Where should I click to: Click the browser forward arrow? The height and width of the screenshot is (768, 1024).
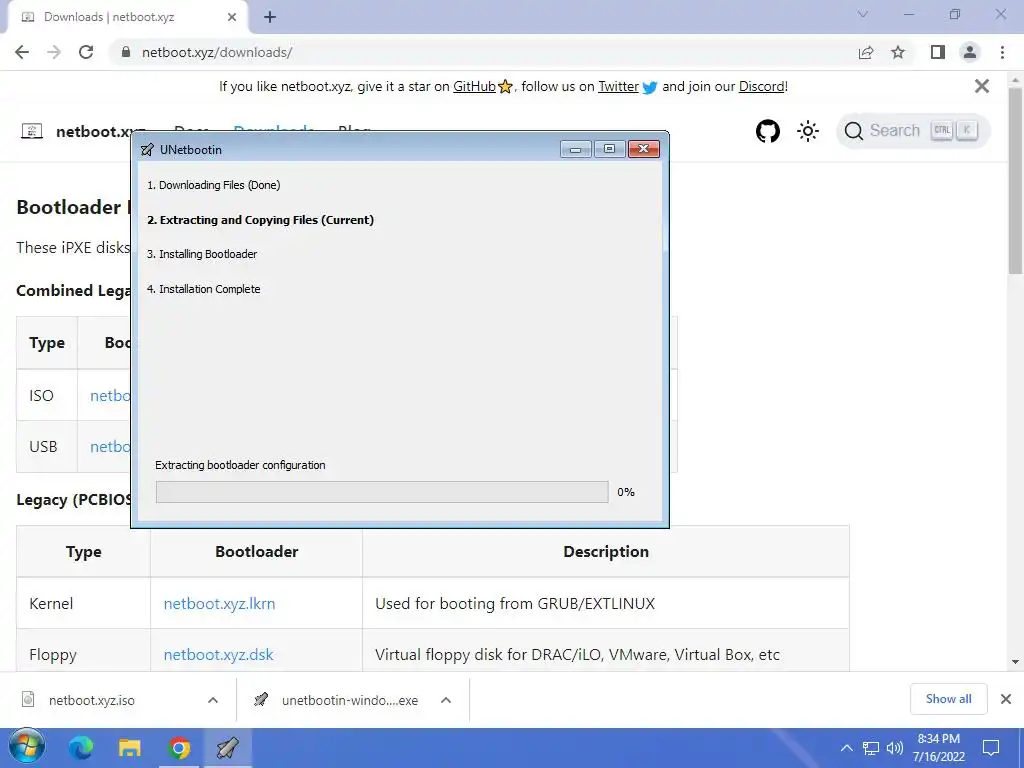pyautogui.click(x=54, y=52)
